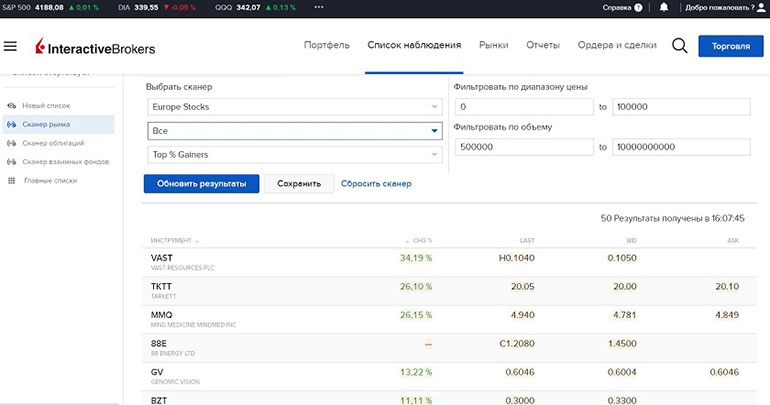770x405 pixels.
Task: Open Сканер взаимных фондов link
Action: pyautogui.click(x=65, y=162)
